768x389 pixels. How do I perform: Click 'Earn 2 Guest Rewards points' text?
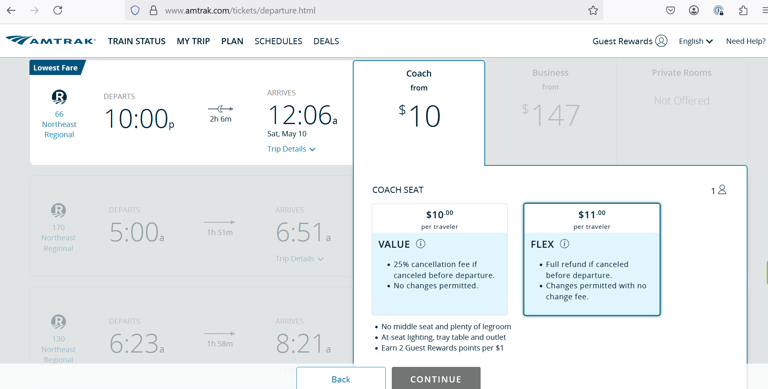[442, 348]
